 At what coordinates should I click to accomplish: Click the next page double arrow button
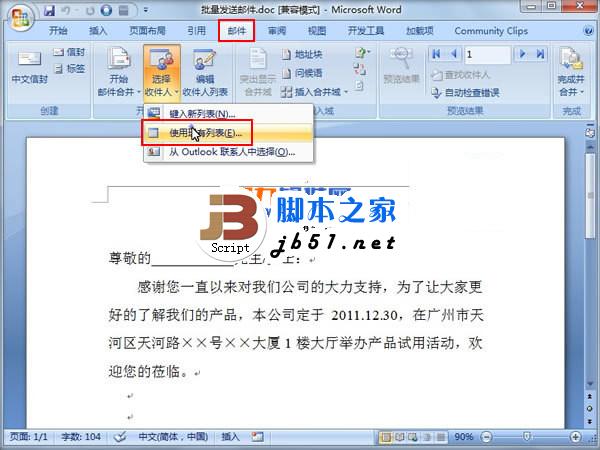coord(590,421)
